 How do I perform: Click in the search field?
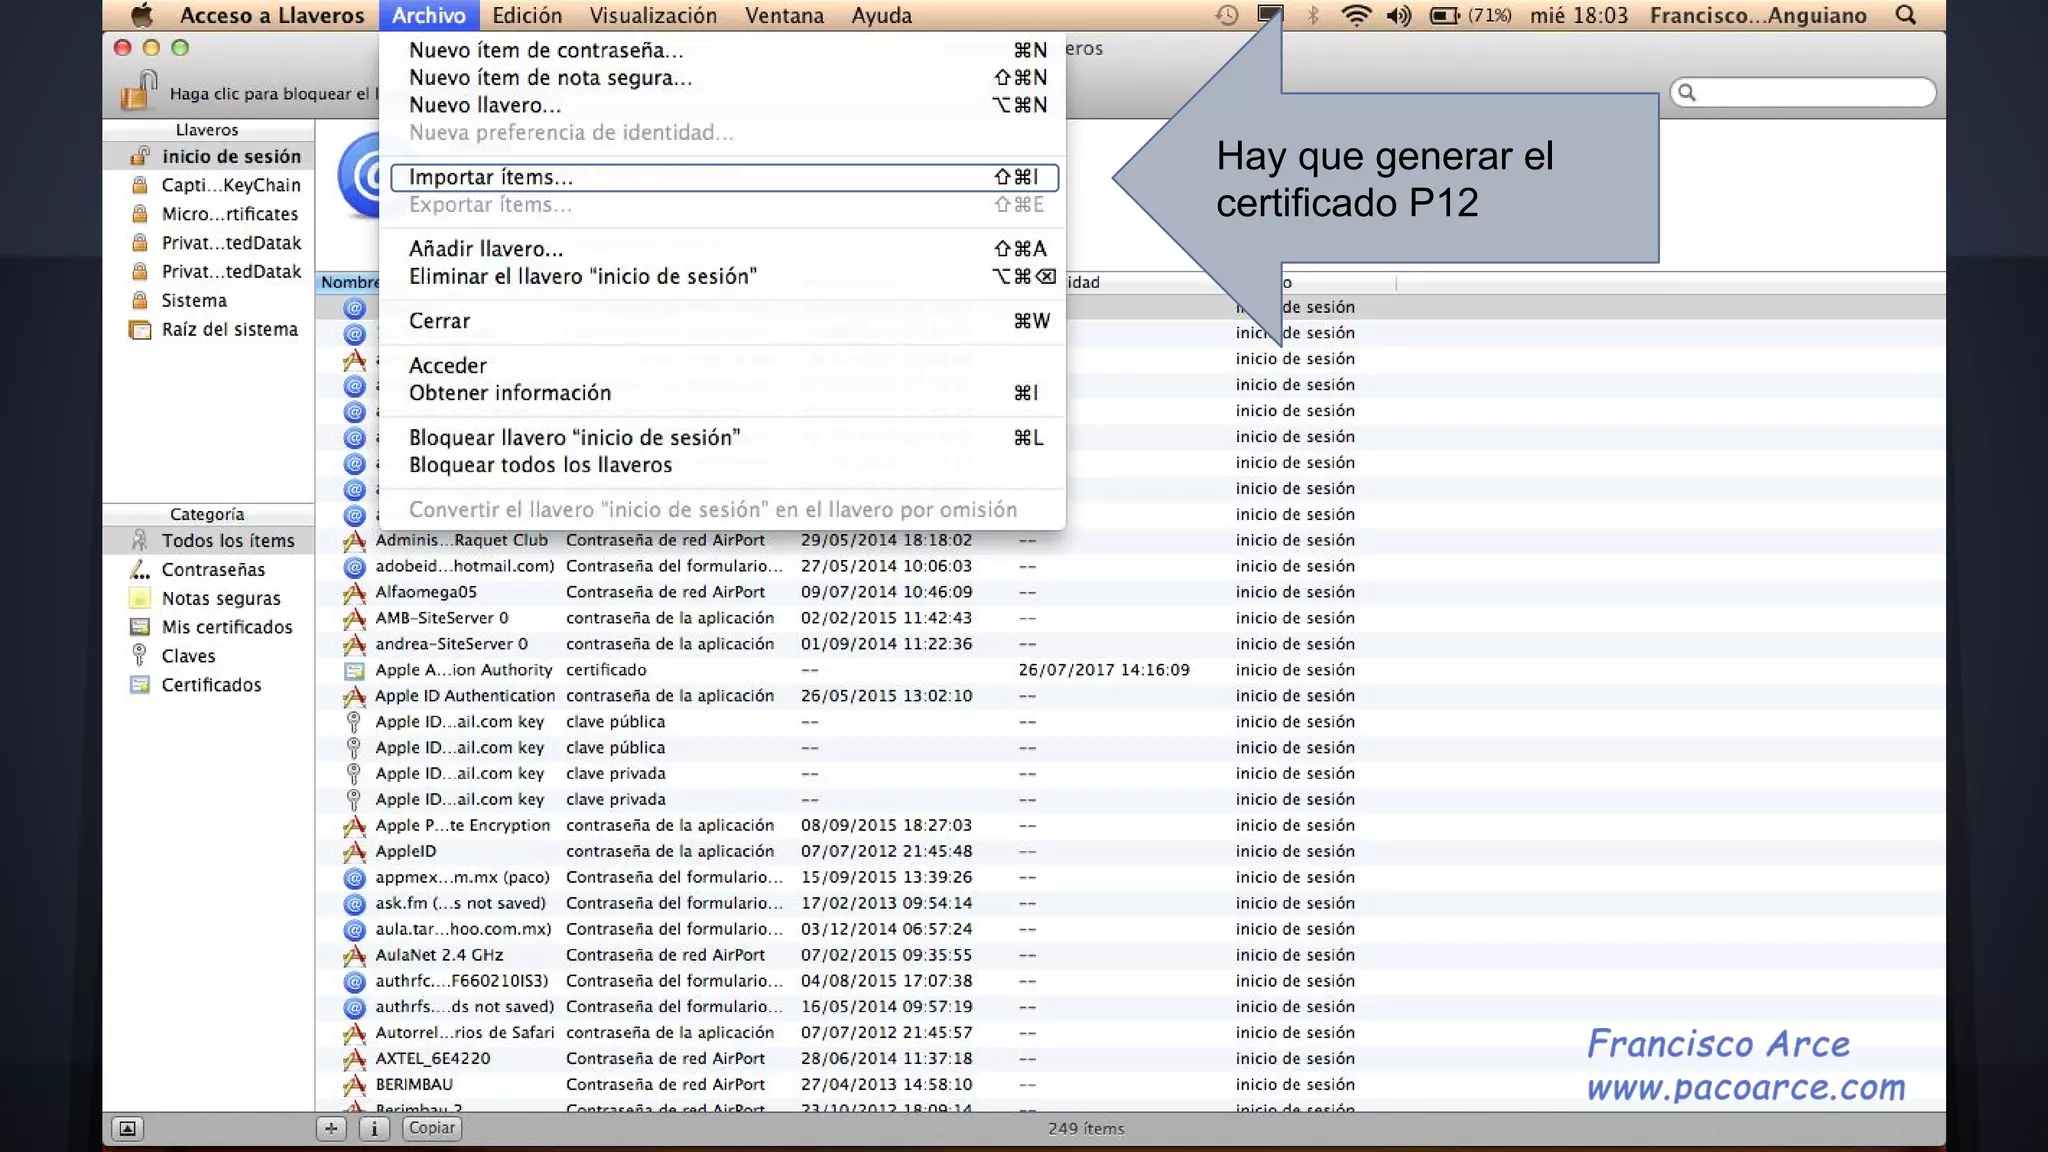[1810, 93]
